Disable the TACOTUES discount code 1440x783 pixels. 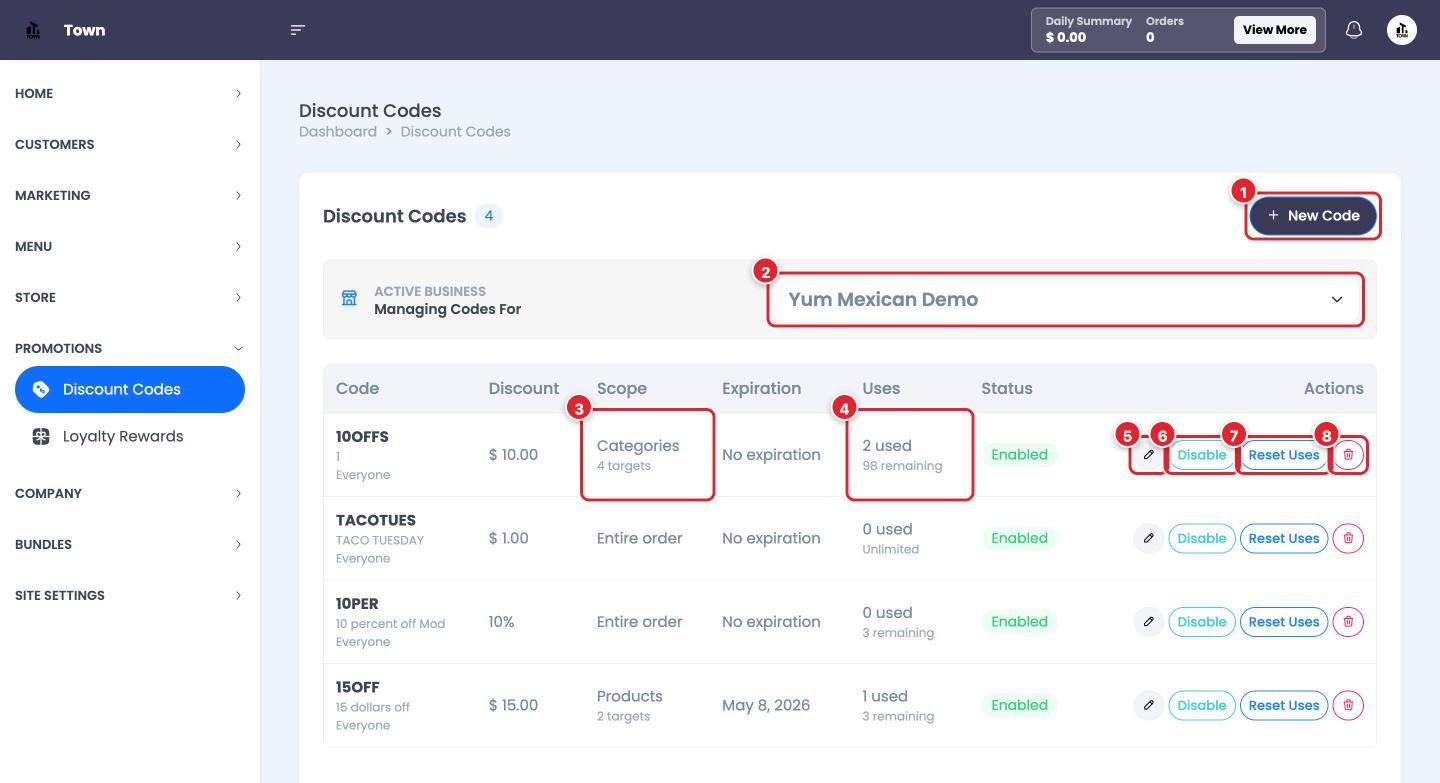[x=1201, y=538]
